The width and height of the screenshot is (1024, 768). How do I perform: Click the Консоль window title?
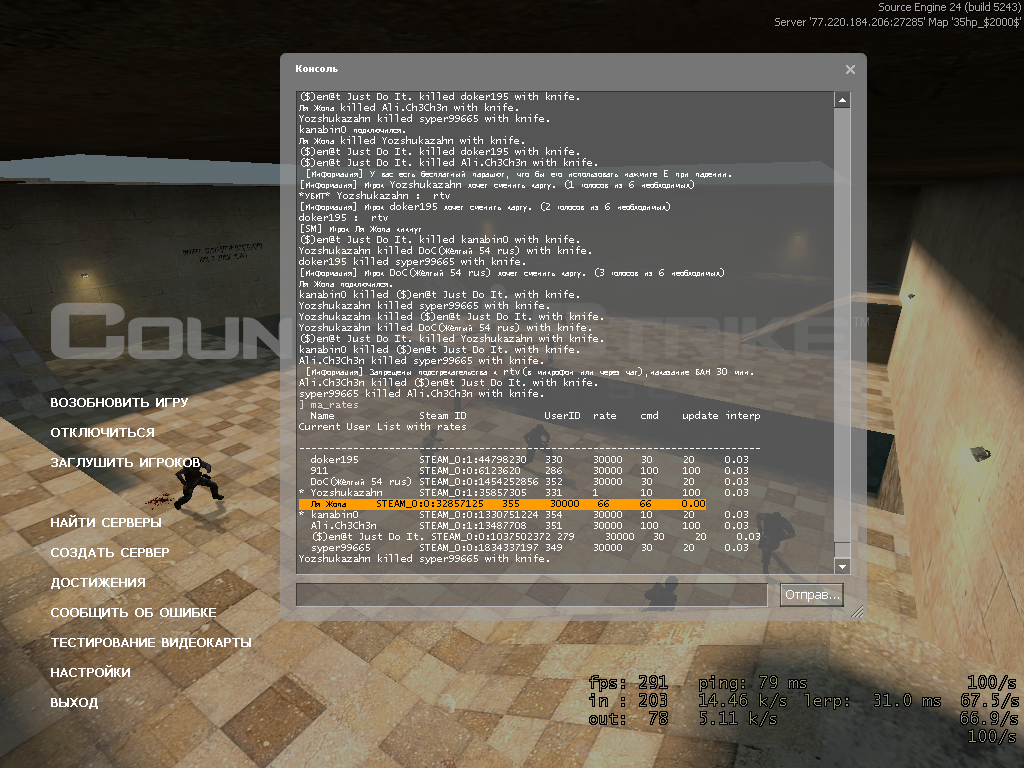[x=317, y=69]
